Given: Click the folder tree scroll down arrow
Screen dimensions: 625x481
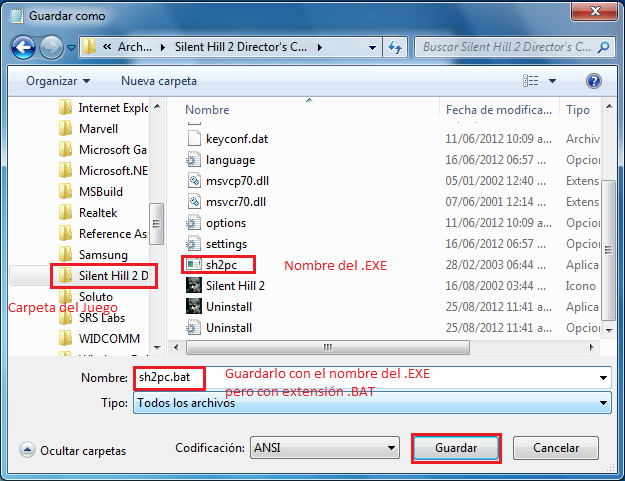Looking at the screenshot, I should click(157, 347).
